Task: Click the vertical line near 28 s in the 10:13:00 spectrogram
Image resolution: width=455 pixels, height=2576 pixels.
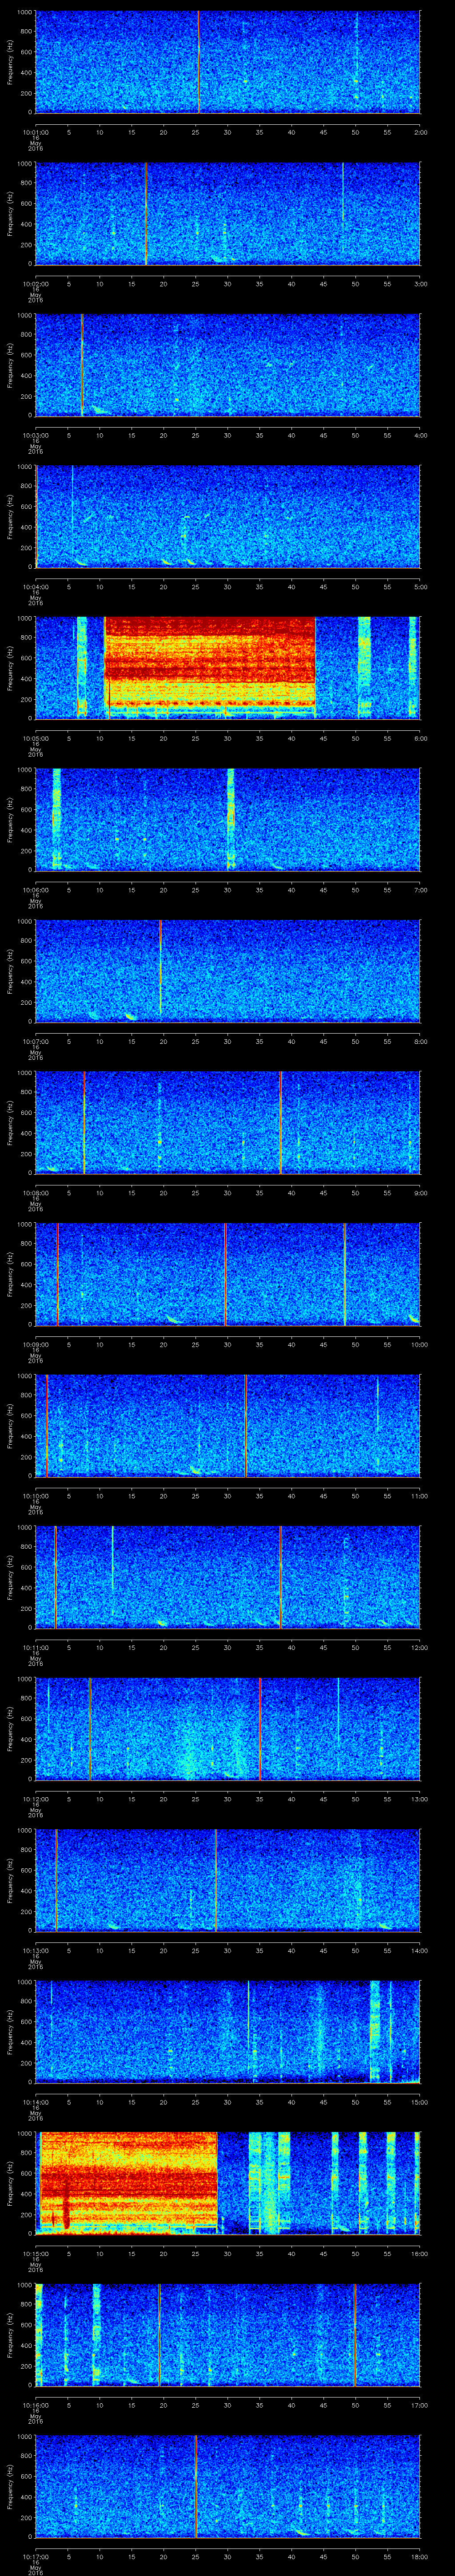Action: [x=216, y=1880]
